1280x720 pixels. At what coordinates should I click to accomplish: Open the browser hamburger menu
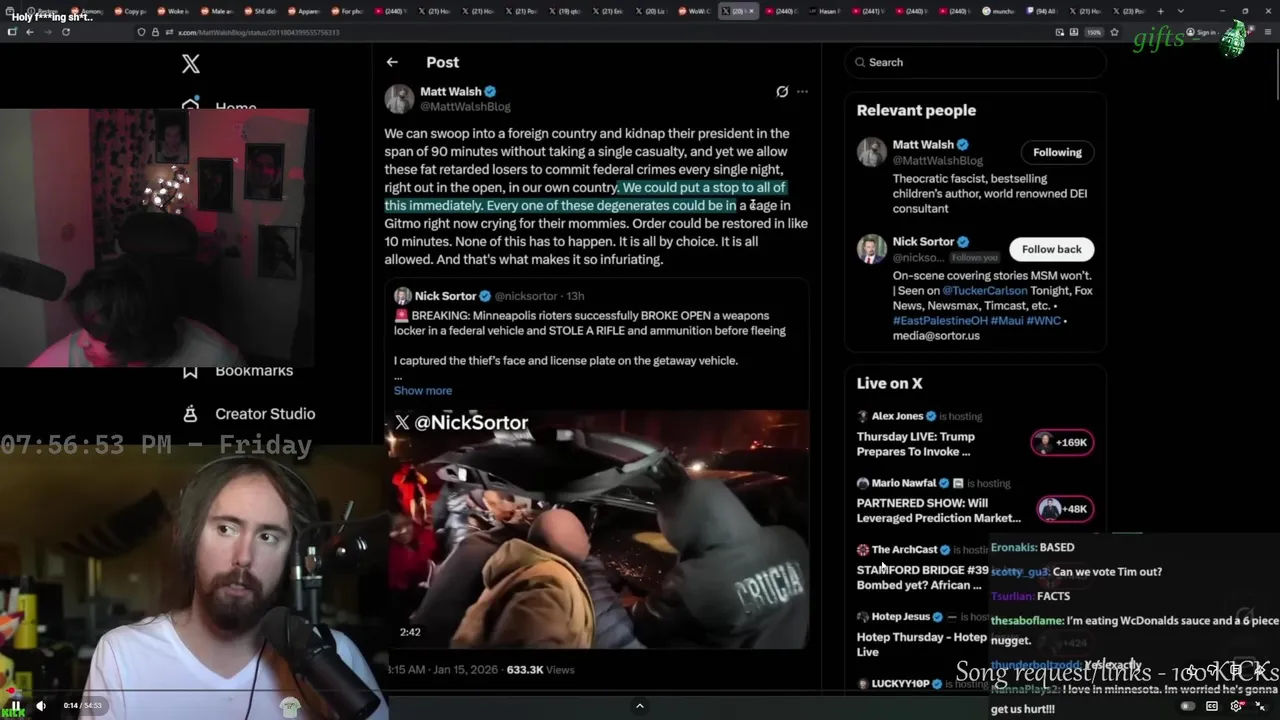[x=1268, y=32]
